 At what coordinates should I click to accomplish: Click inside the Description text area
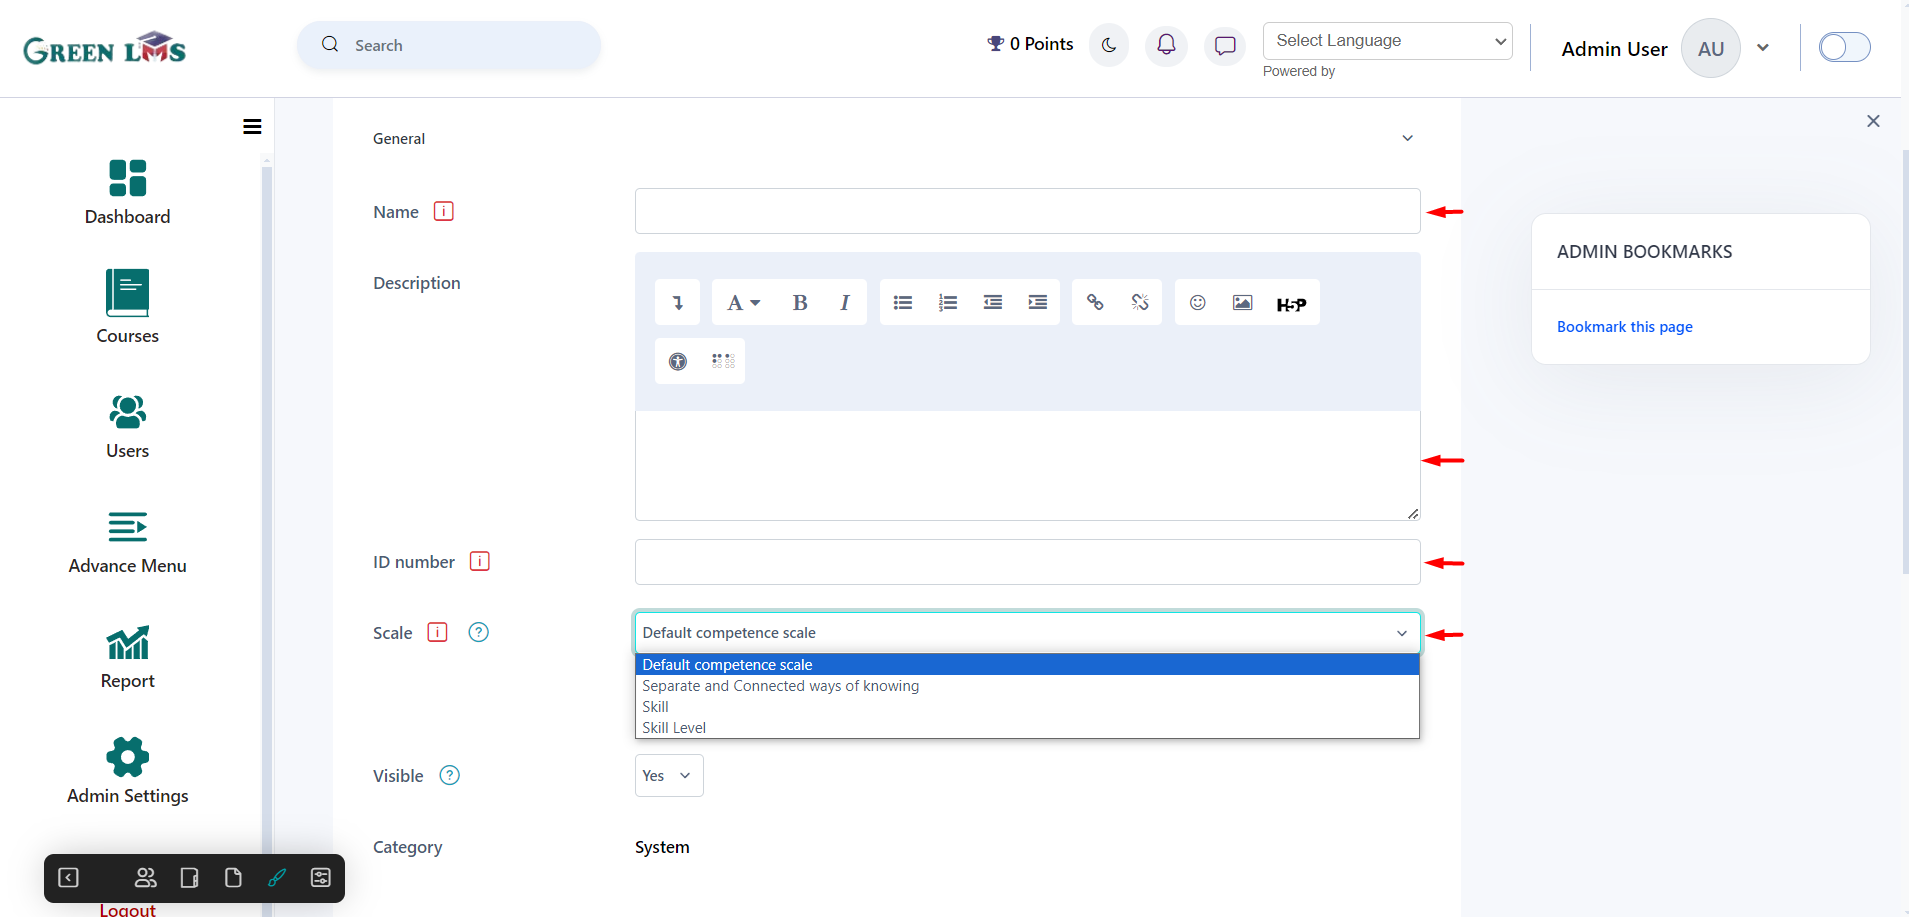1027,465
